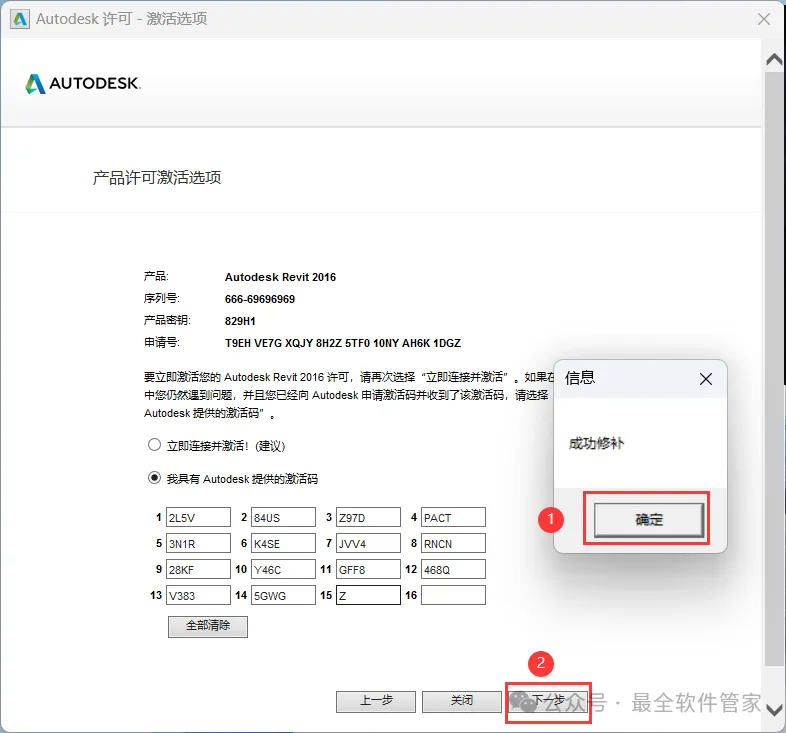Click activation code field 8 containing RNCN
The width and height of the screenshot is (786, 733).
pyautogui.click(x=453, y=543)
